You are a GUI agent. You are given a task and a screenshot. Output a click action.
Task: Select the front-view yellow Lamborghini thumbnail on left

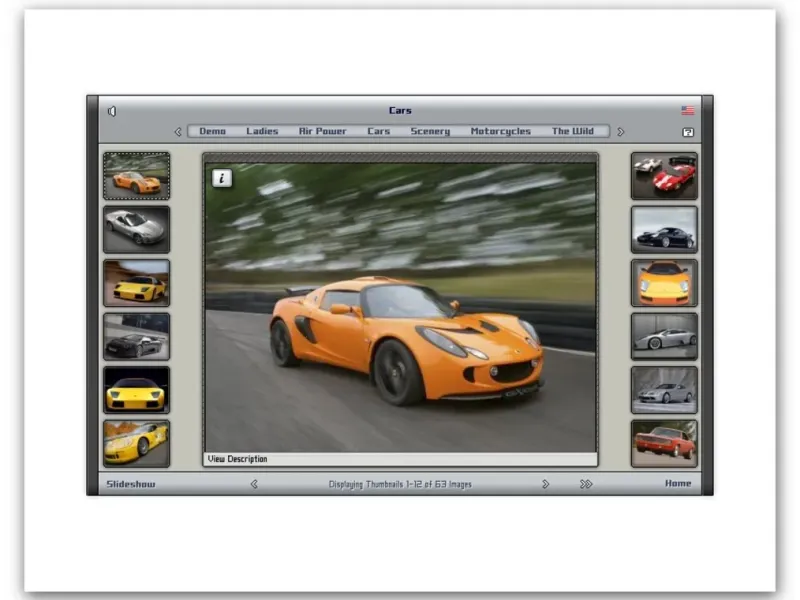tap(136, 389)
